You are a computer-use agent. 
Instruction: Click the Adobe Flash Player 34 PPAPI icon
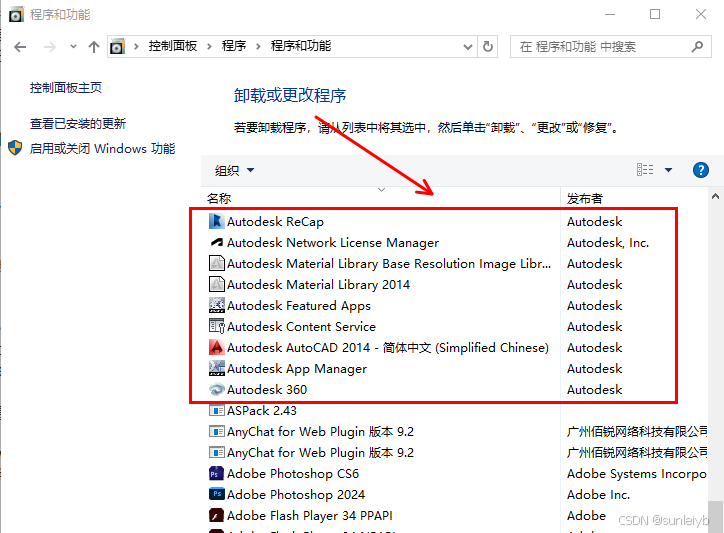217,515
